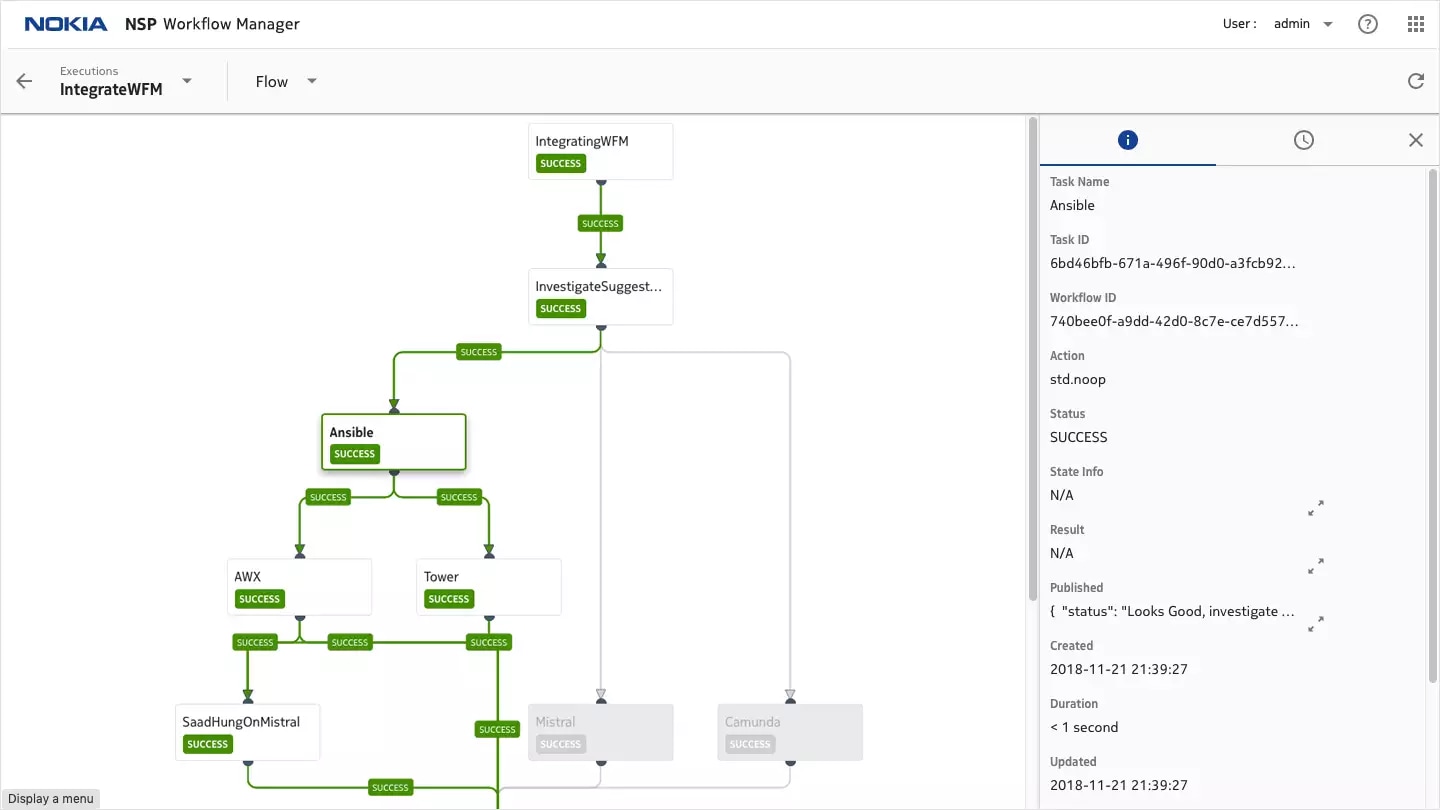
Task: Expand the Published value
Action: pos(1316,624)
